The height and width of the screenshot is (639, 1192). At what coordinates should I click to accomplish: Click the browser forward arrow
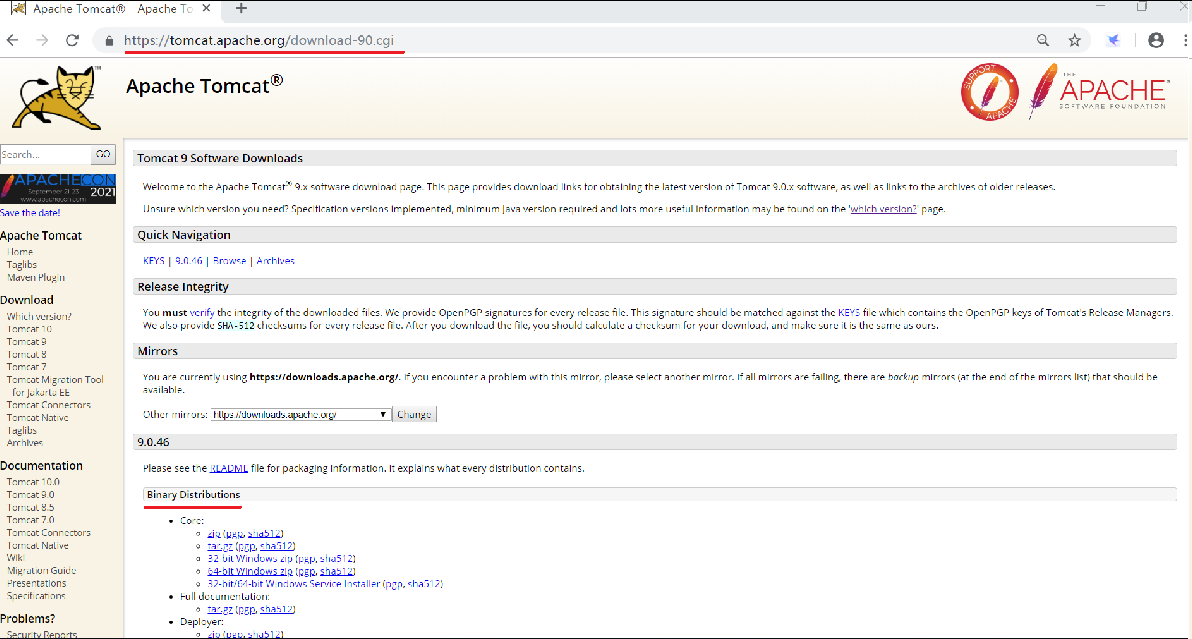click(x=42, y=40)
